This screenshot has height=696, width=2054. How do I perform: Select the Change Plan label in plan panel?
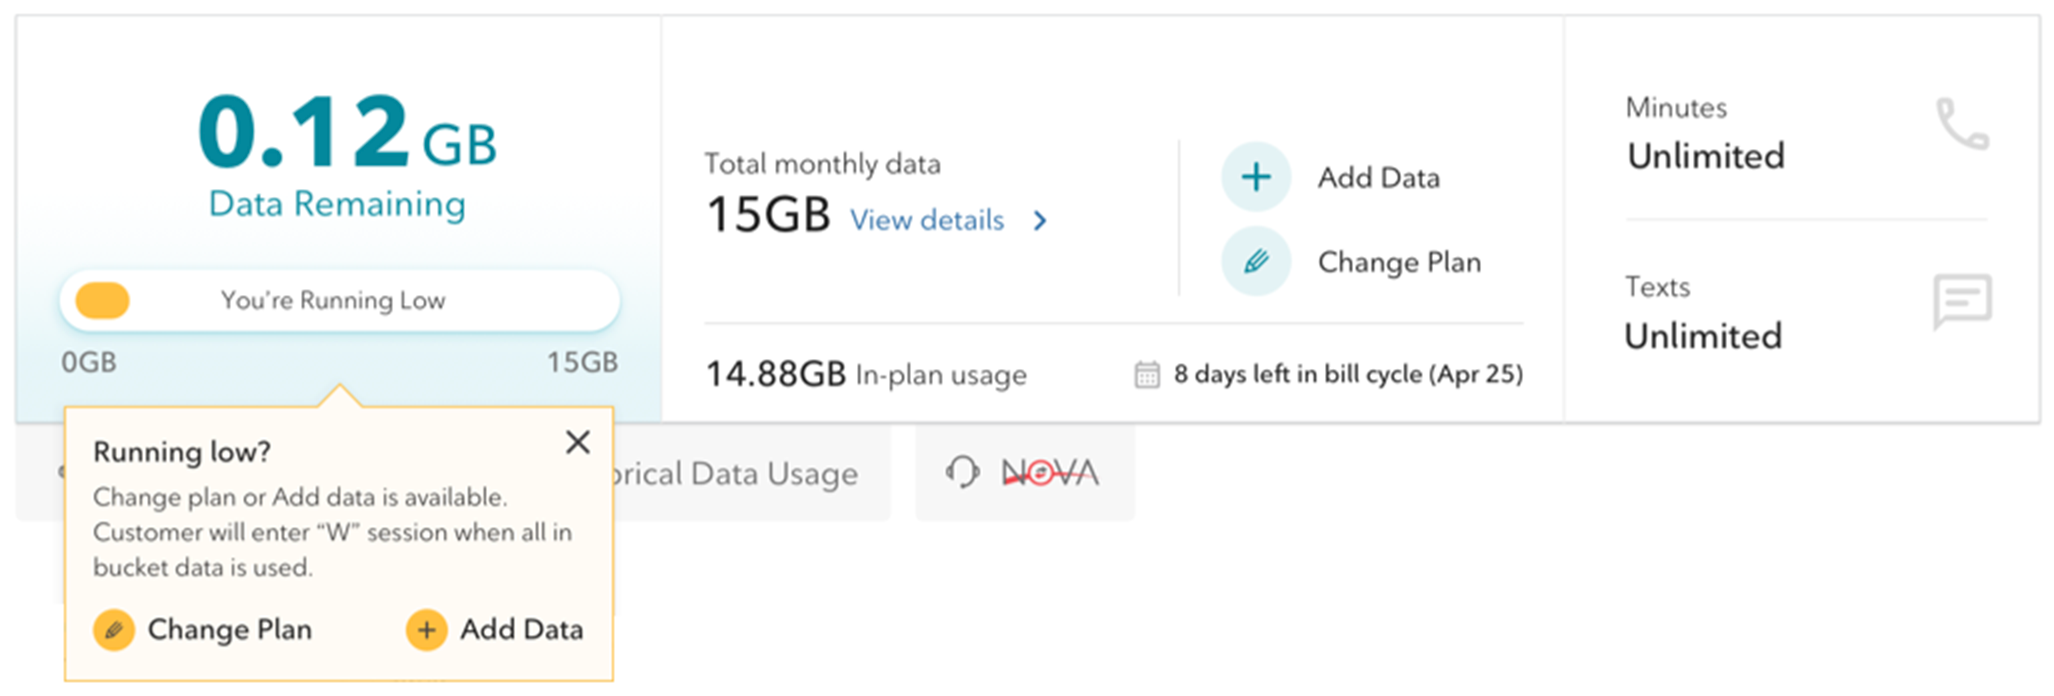point(1398,263)
